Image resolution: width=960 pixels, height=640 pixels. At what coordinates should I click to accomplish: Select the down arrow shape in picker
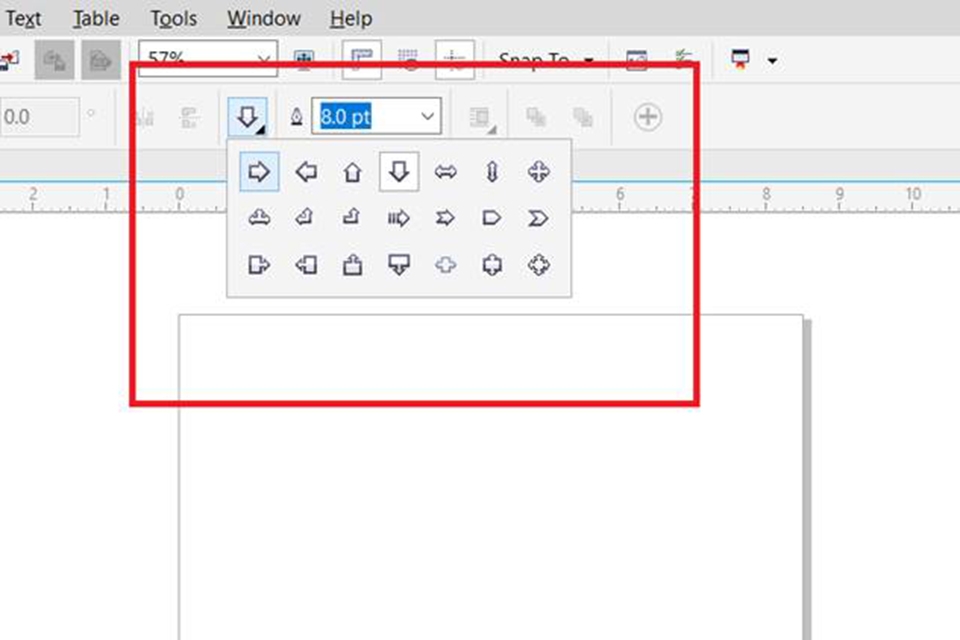click(x=399, y=171)
